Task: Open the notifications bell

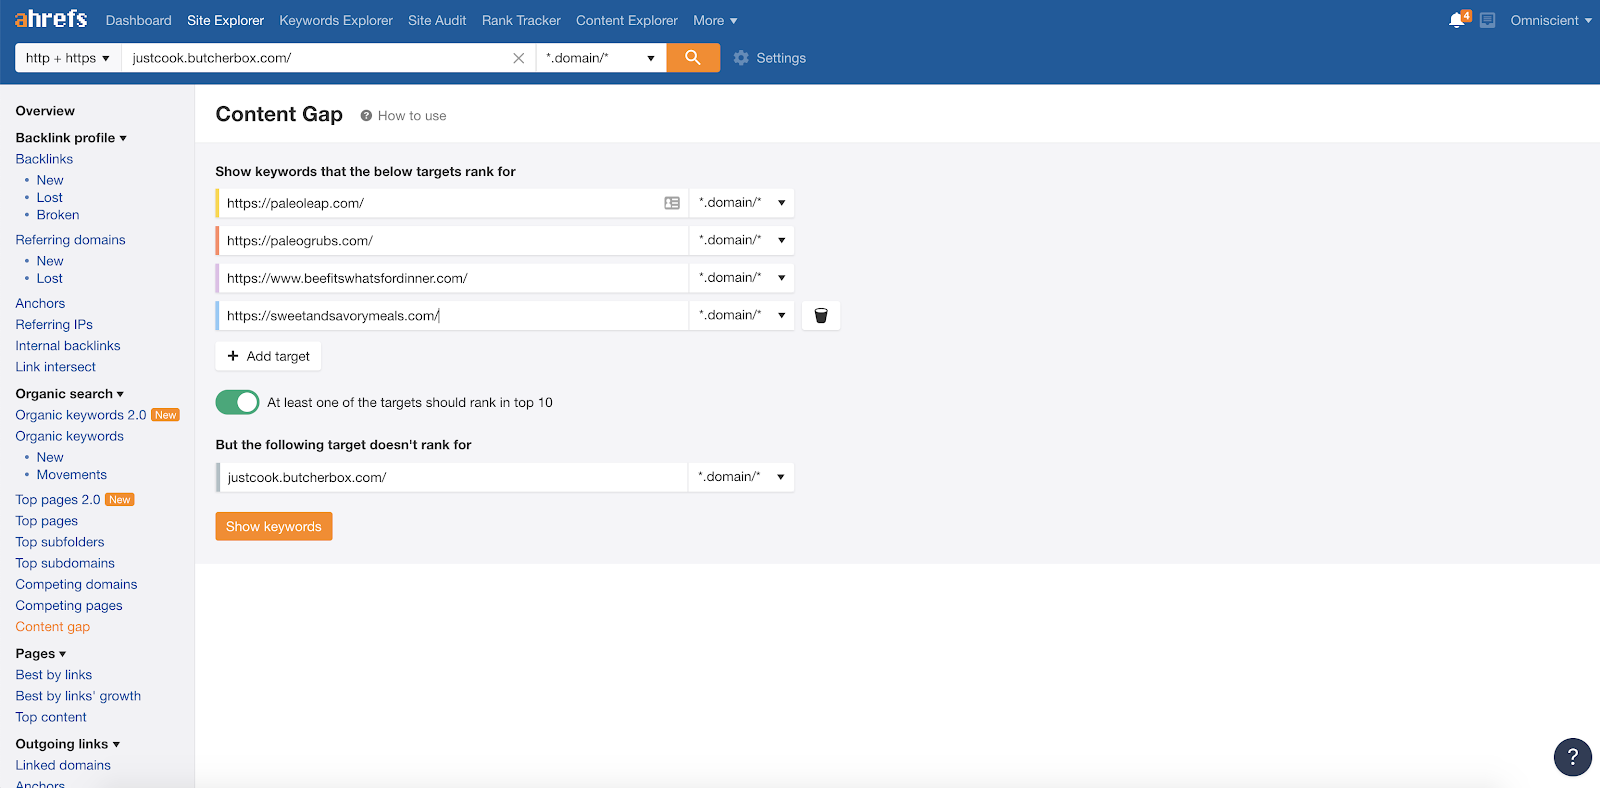Action: tap(1457, 20)
